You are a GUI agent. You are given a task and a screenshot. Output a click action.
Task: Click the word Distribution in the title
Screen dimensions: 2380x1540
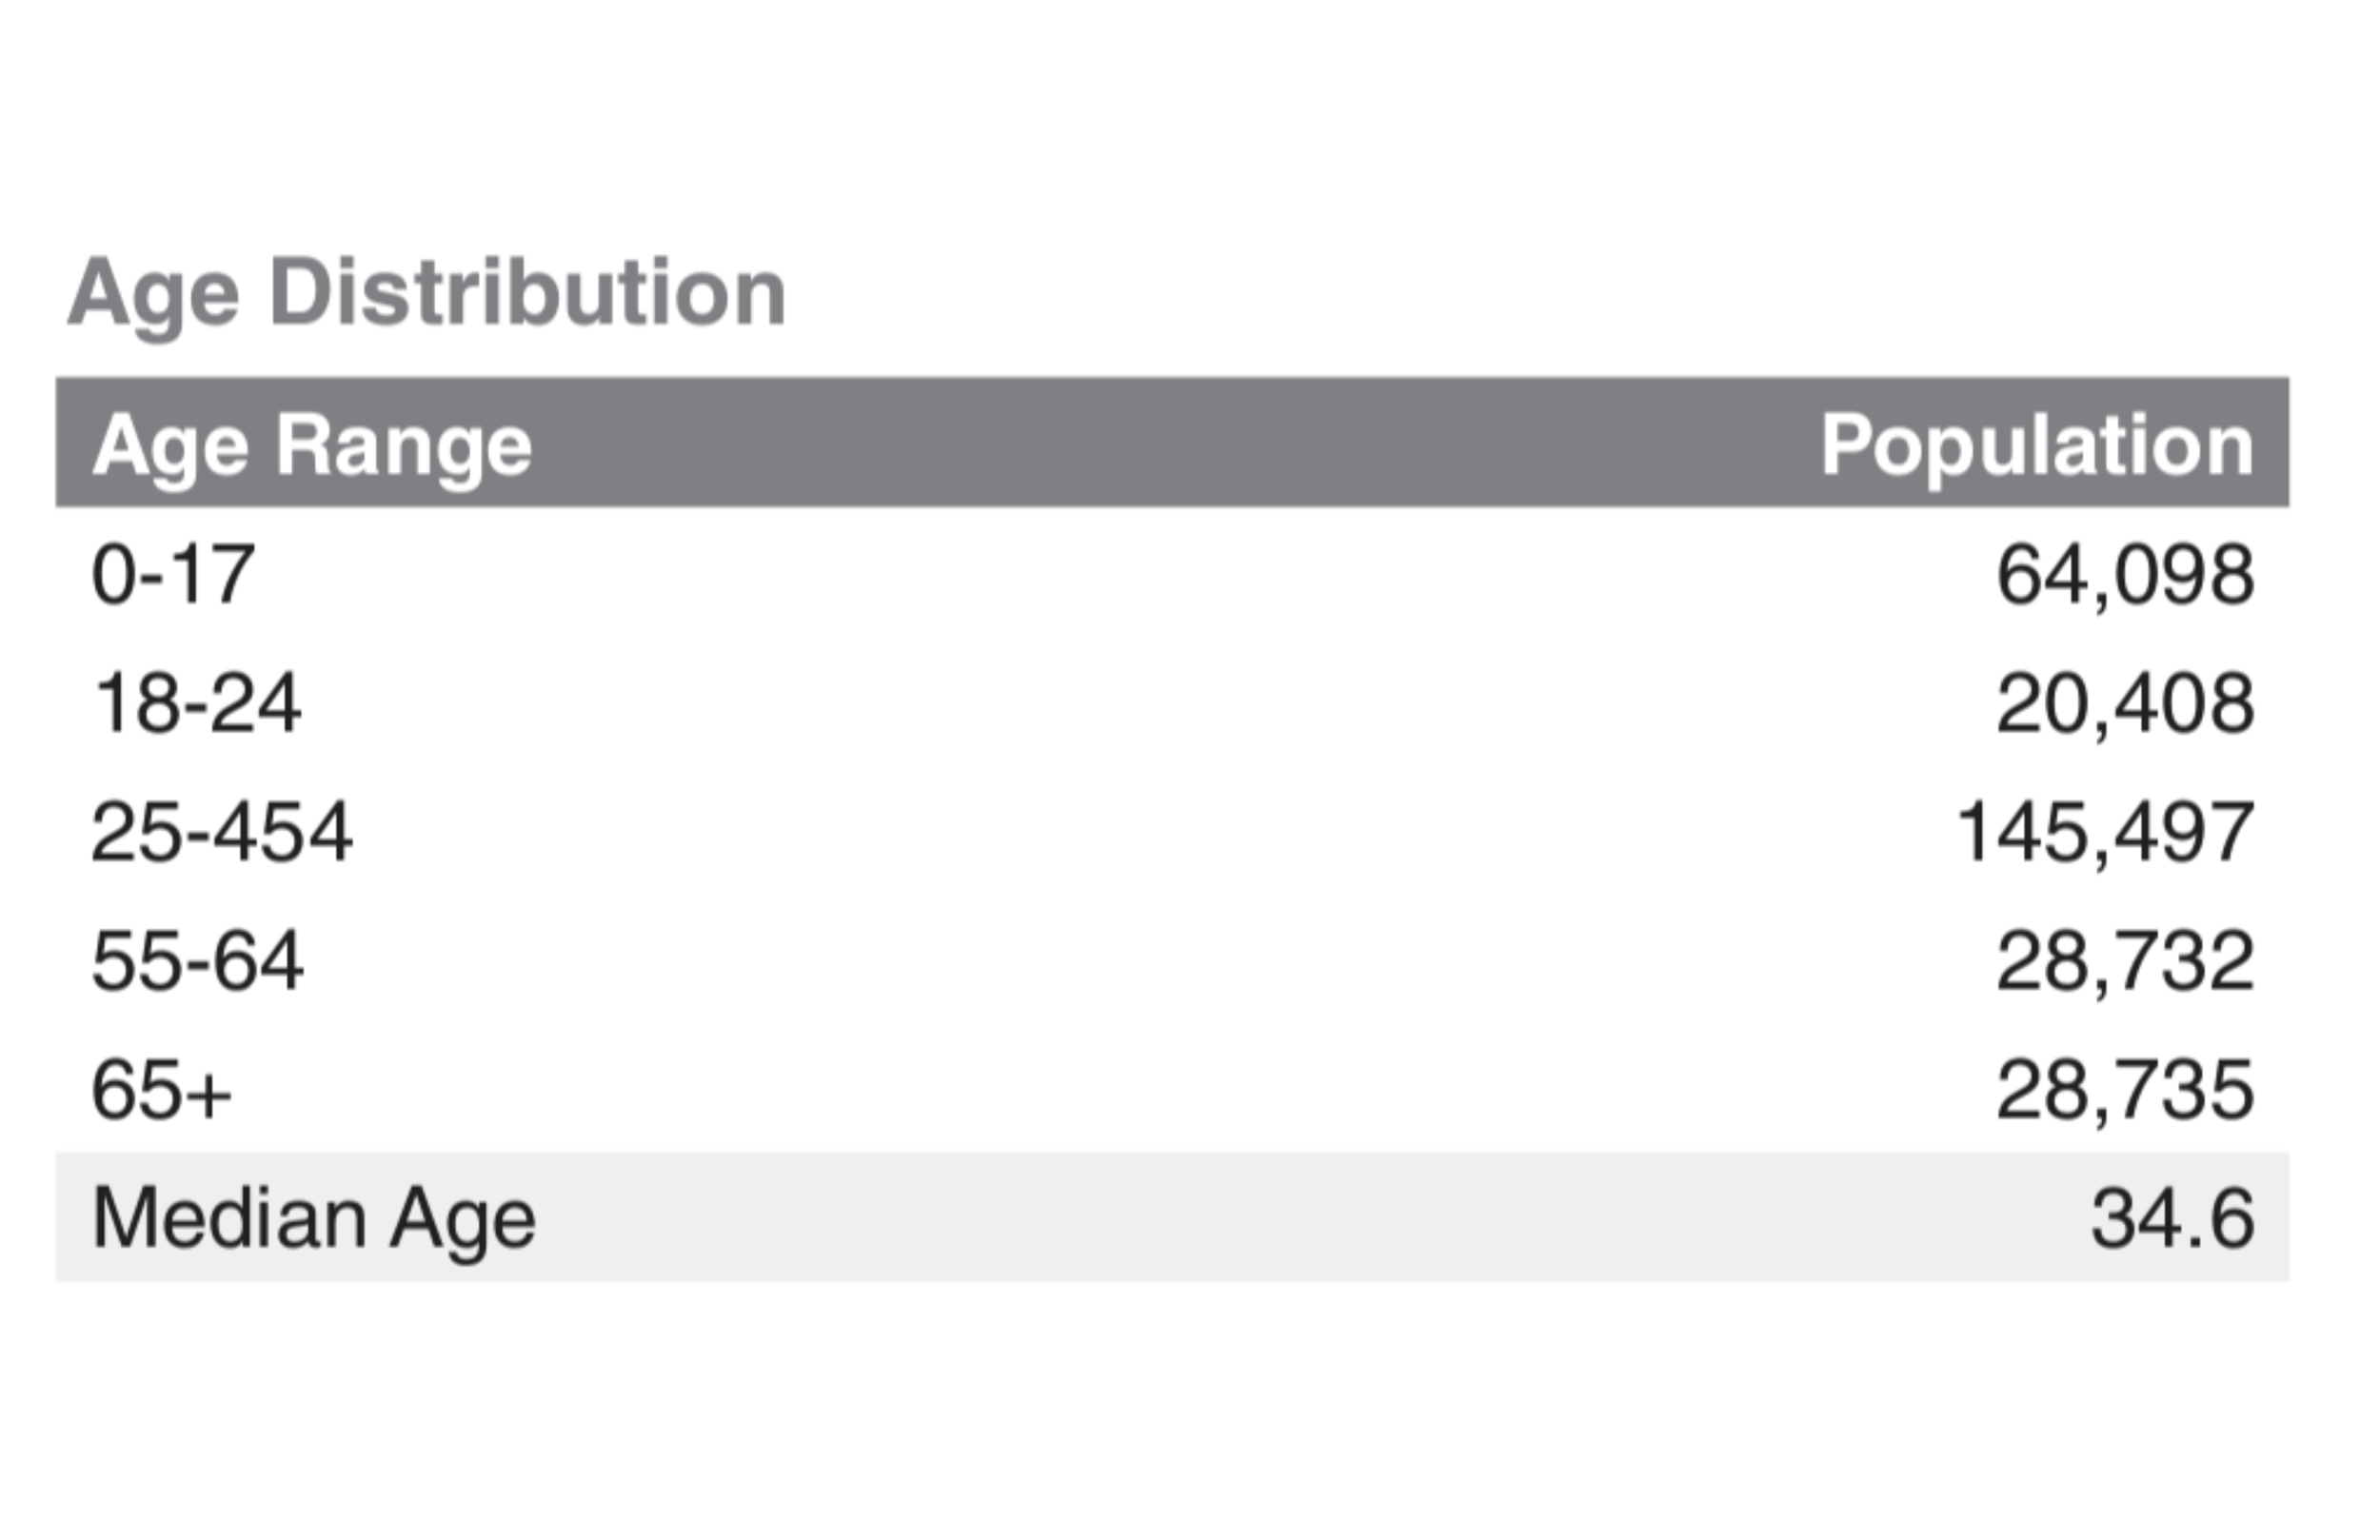pos(527,293)
